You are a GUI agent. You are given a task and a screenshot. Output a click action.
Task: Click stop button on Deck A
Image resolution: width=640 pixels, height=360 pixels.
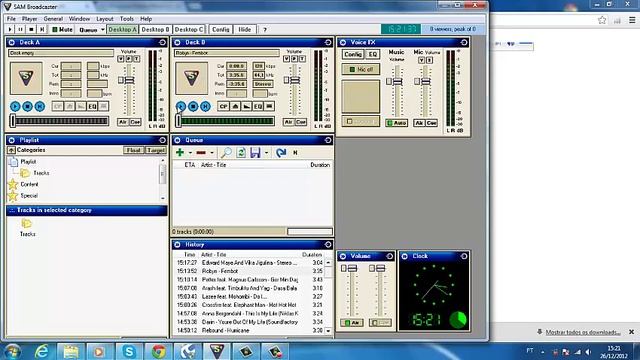point(27,107)
